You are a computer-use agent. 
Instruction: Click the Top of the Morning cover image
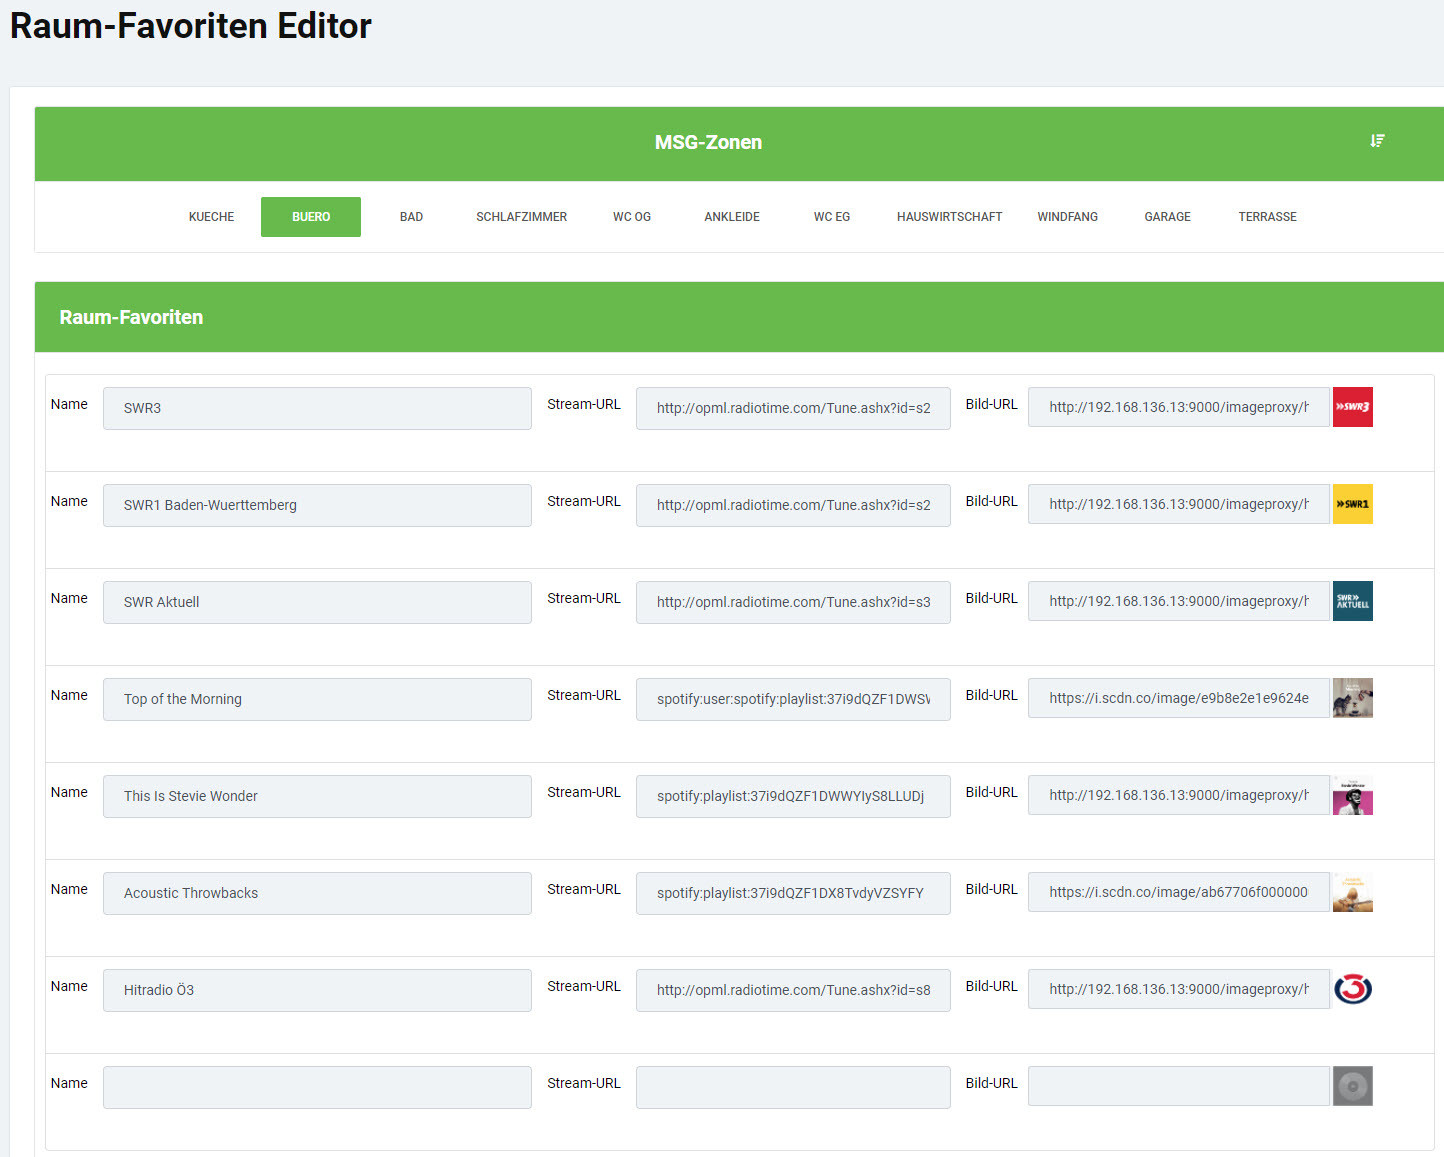(x=1353, y=698)
